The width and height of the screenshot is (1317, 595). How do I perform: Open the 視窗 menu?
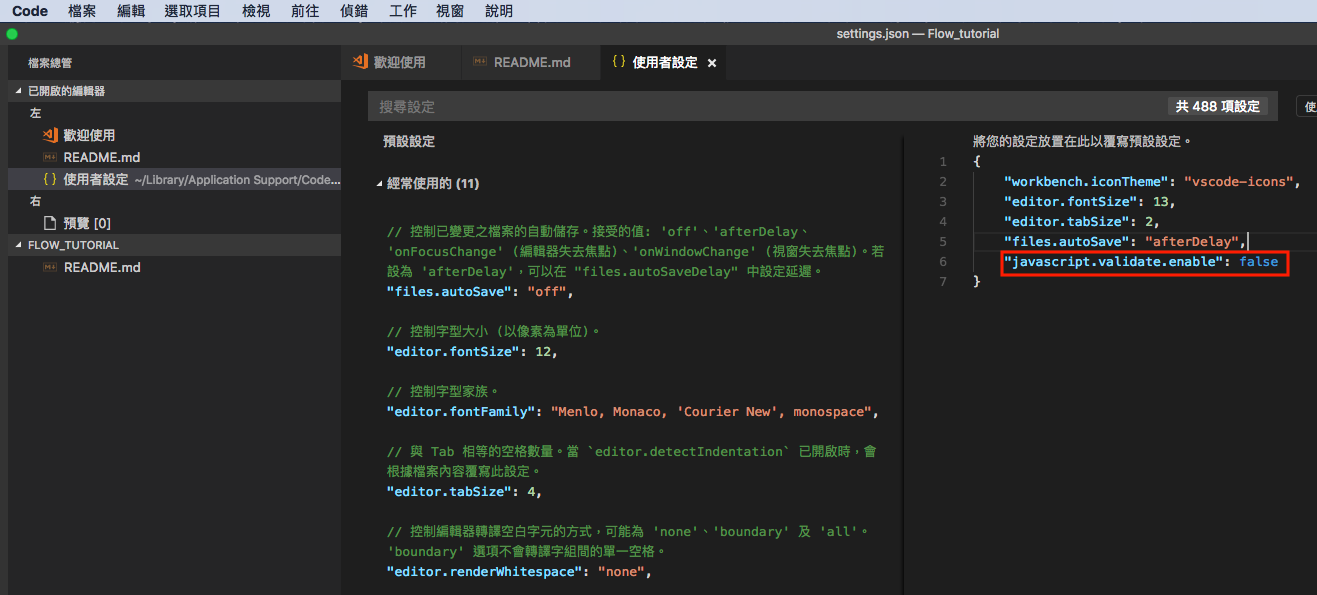tap(451, 11)
